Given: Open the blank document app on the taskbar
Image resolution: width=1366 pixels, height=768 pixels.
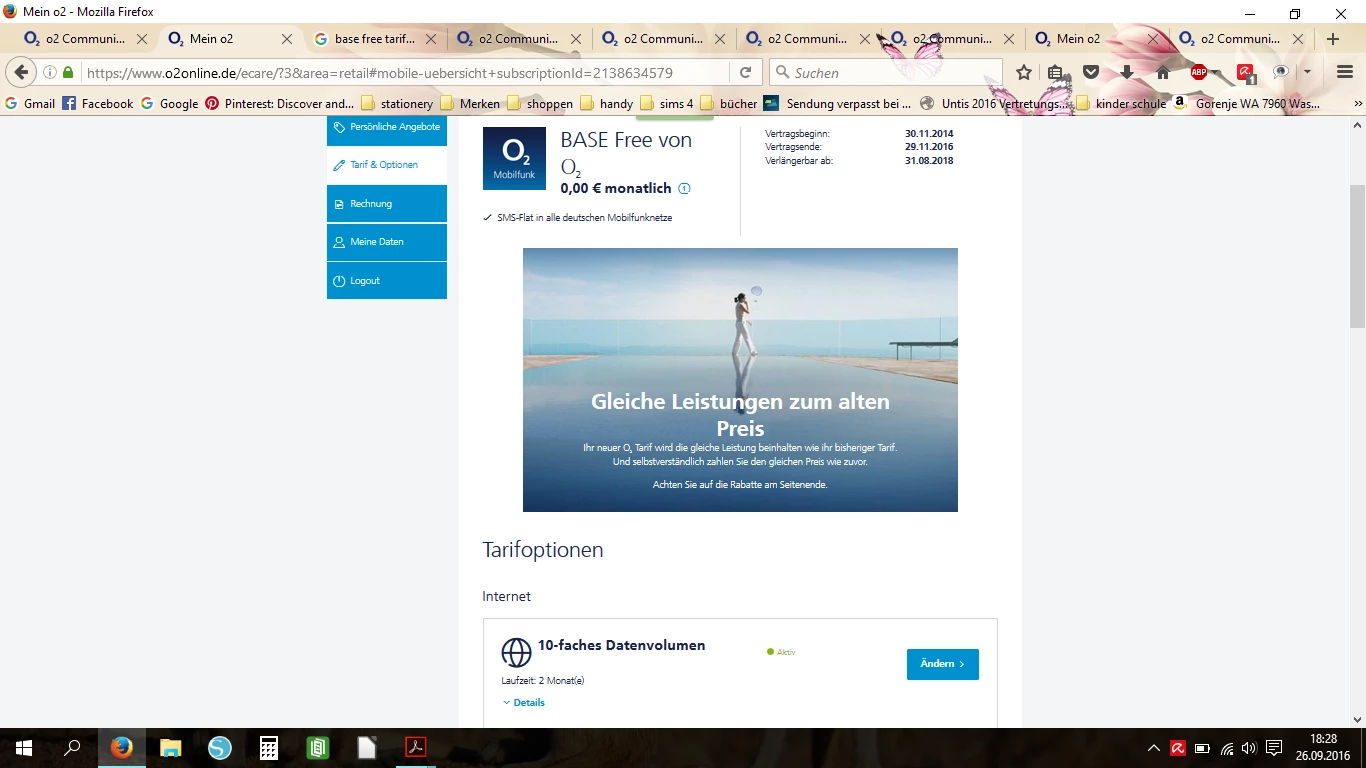Looking at the screenshot, I should pyautogui.click(x=367, y=748).
